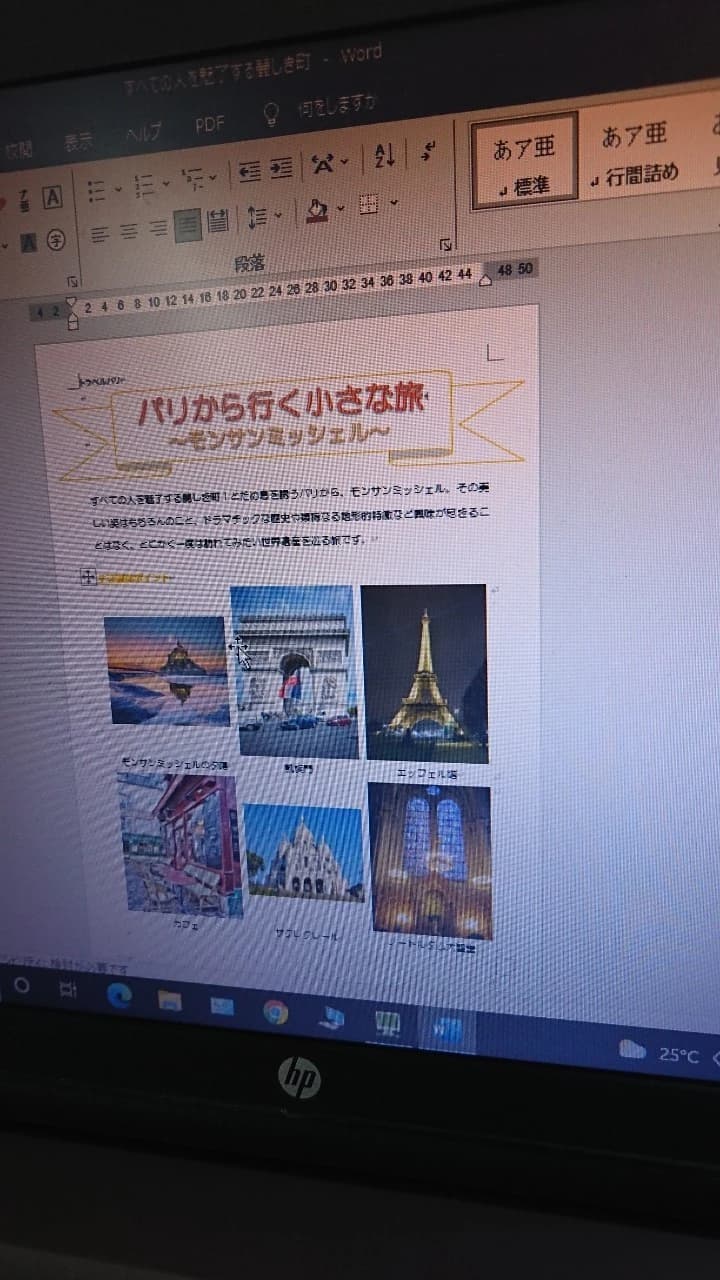Toggle show paragraph marks icon

(x=428, y=152)
